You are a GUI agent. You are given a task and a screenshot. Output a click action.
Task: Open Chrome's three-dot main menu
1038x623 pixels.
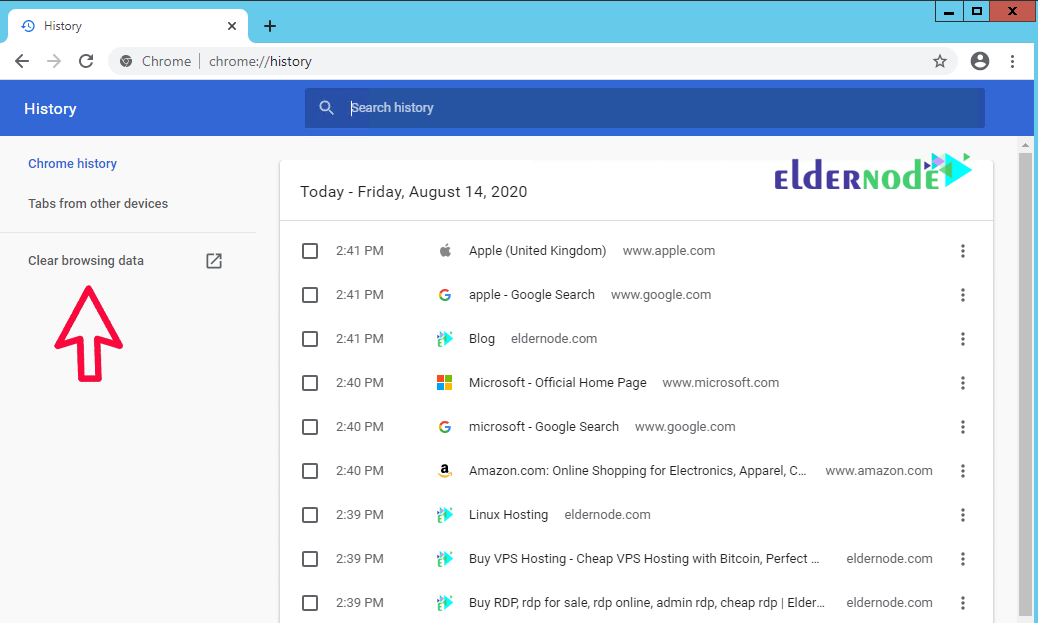(1012, 62)
